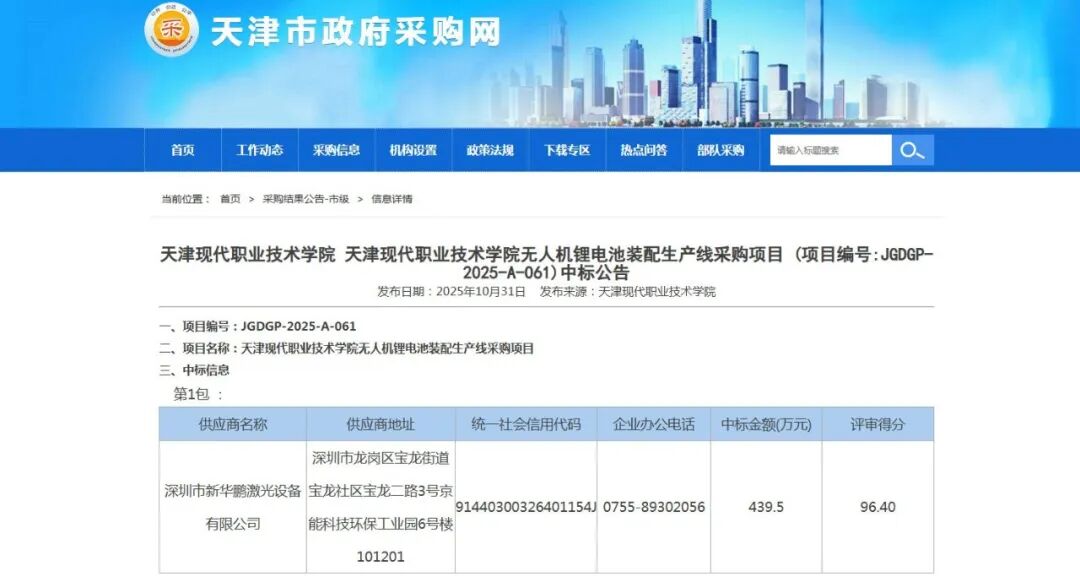Screen dimensions: 1080x577
Task: Click the credit code 91440300326401154J cell
Action: click(526, 507)
